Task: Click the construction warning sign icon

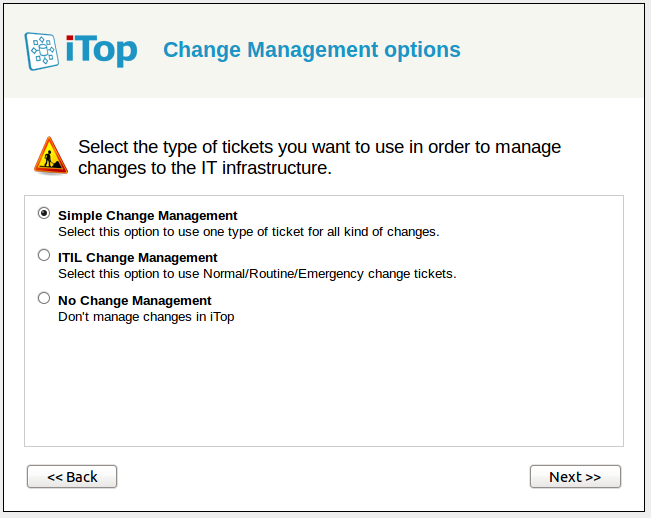Action: tap(50, 157)
